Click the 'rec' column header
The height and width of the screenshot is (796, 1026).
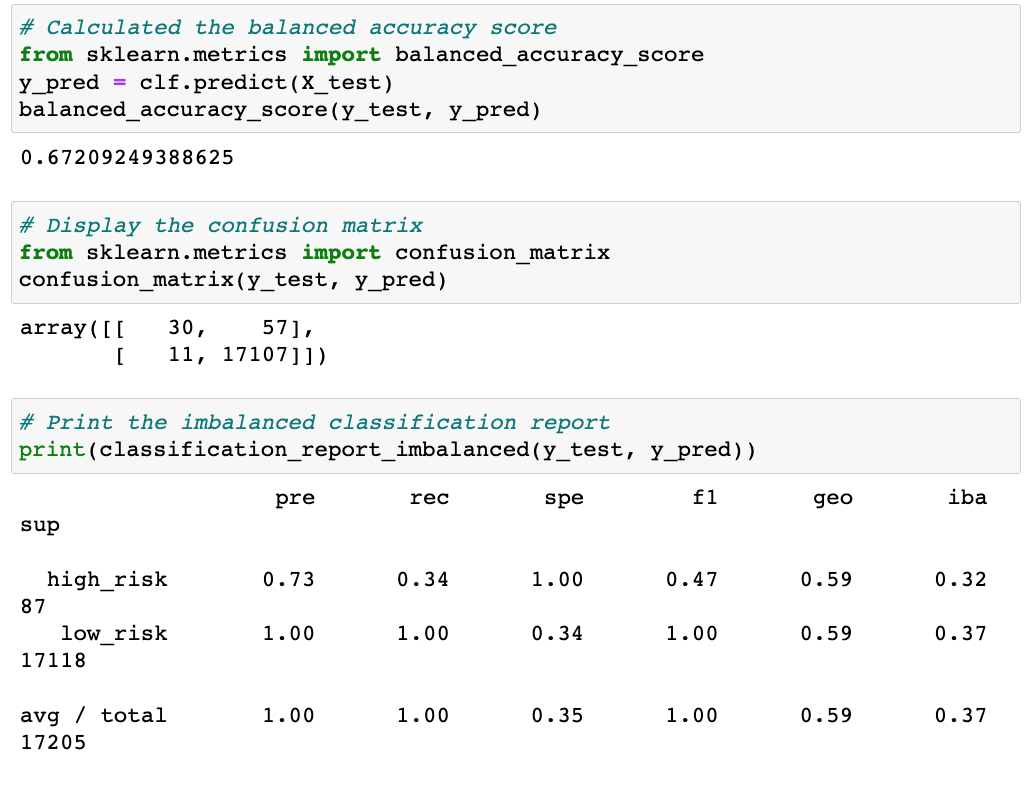click(429, 498)
